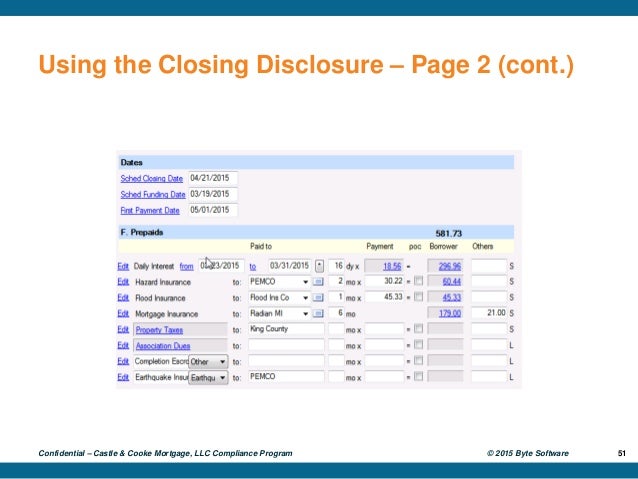Open contact lookup icon for Flood Insurance

(x=318, y=297)
